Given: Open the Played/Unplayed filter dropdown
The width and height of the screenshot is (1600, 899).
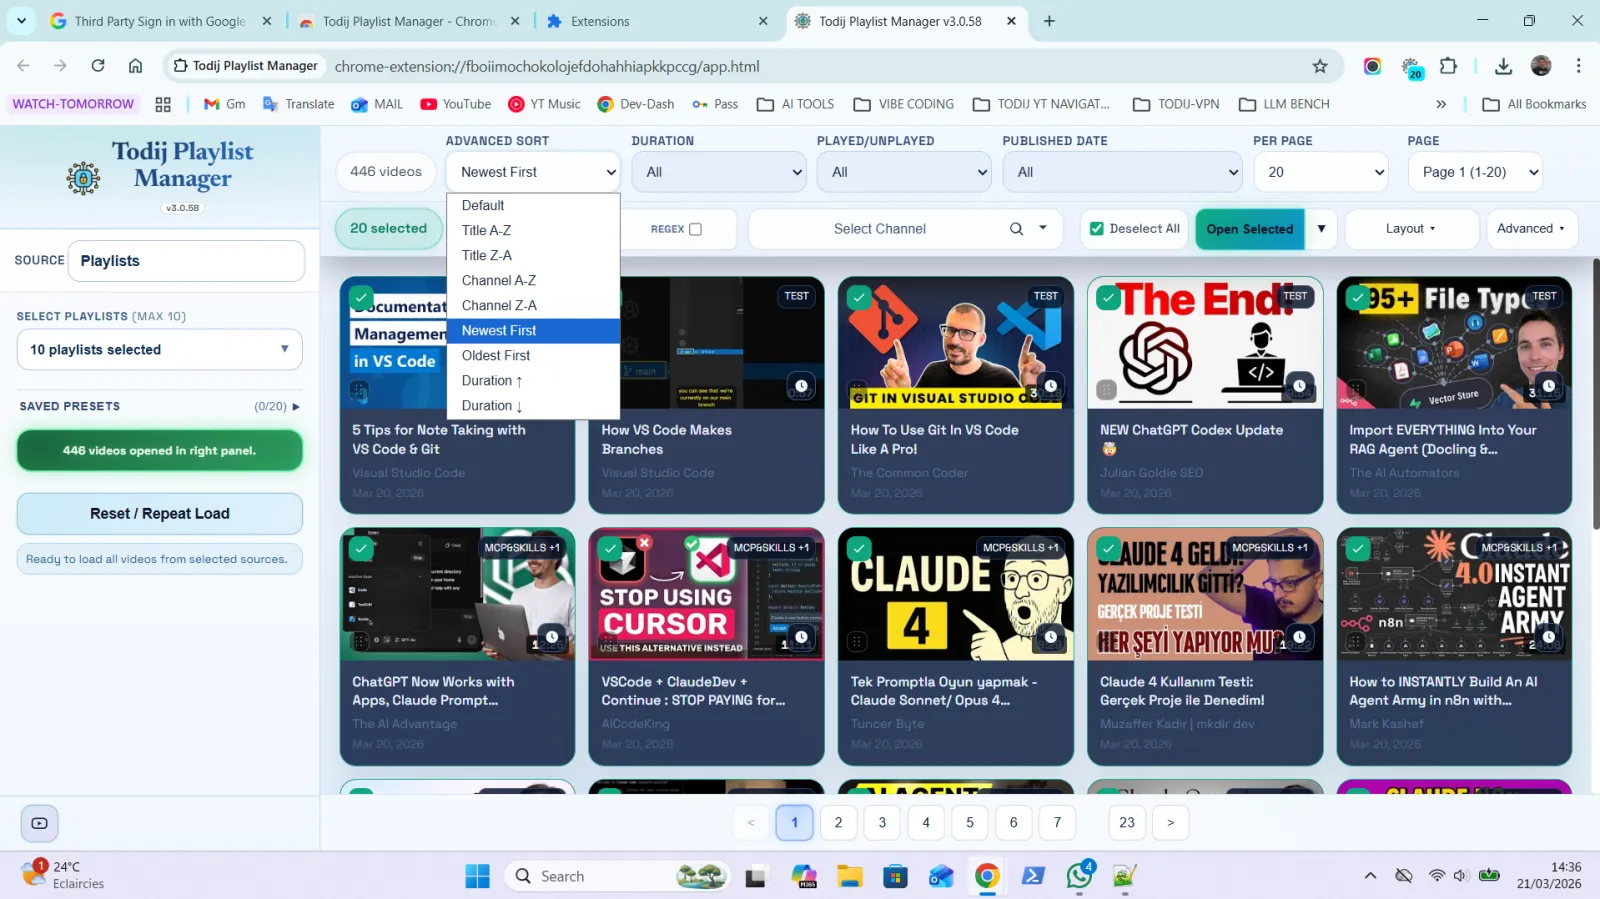Looking at the screenshot, I should [904, 172].
